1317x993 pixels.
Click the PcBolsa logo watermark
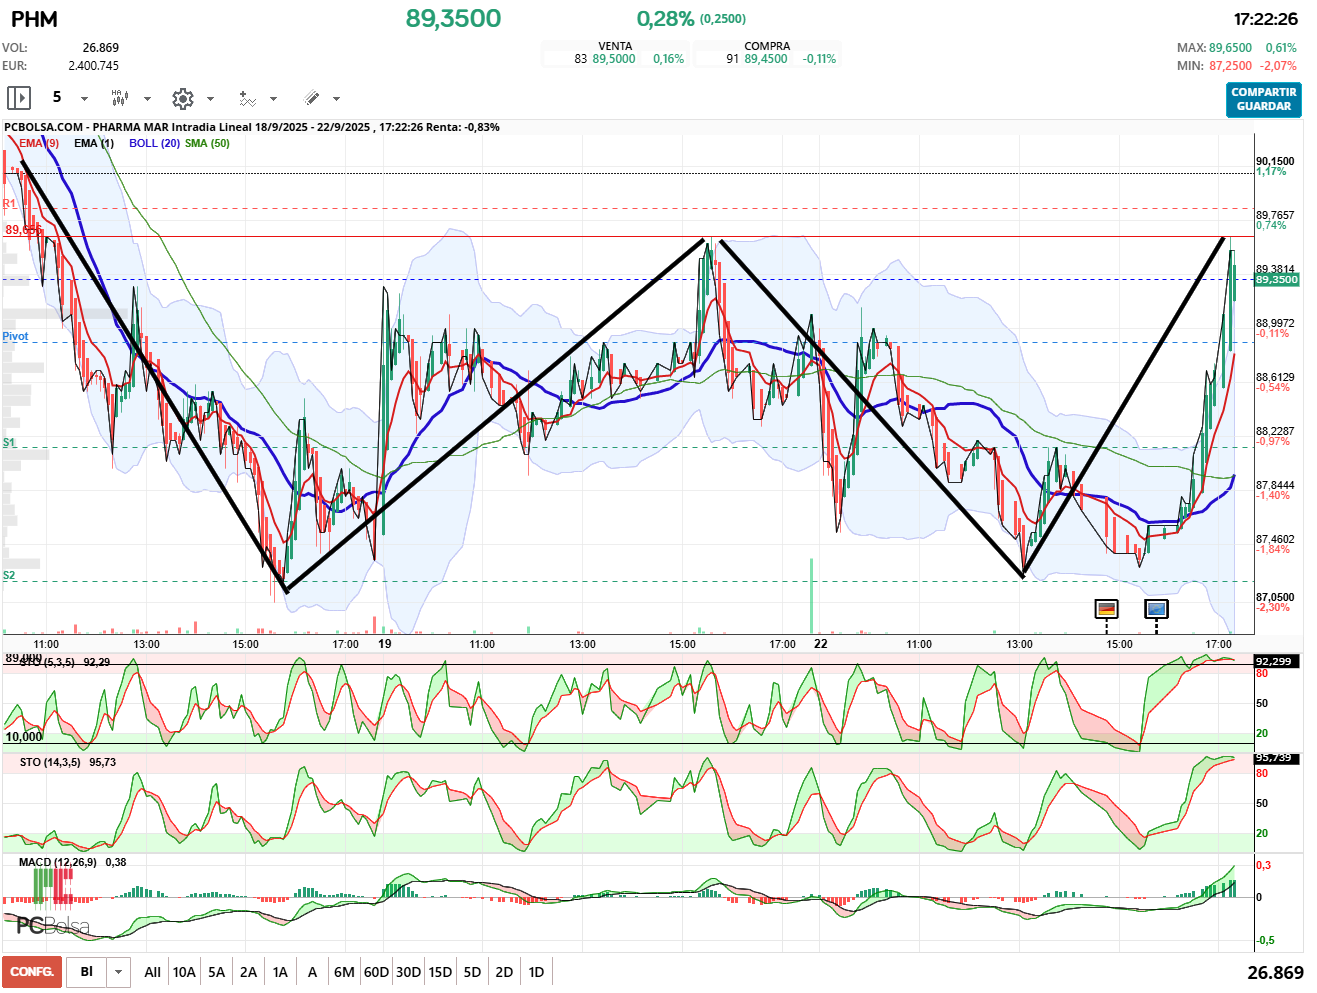(x=52, y=926)
